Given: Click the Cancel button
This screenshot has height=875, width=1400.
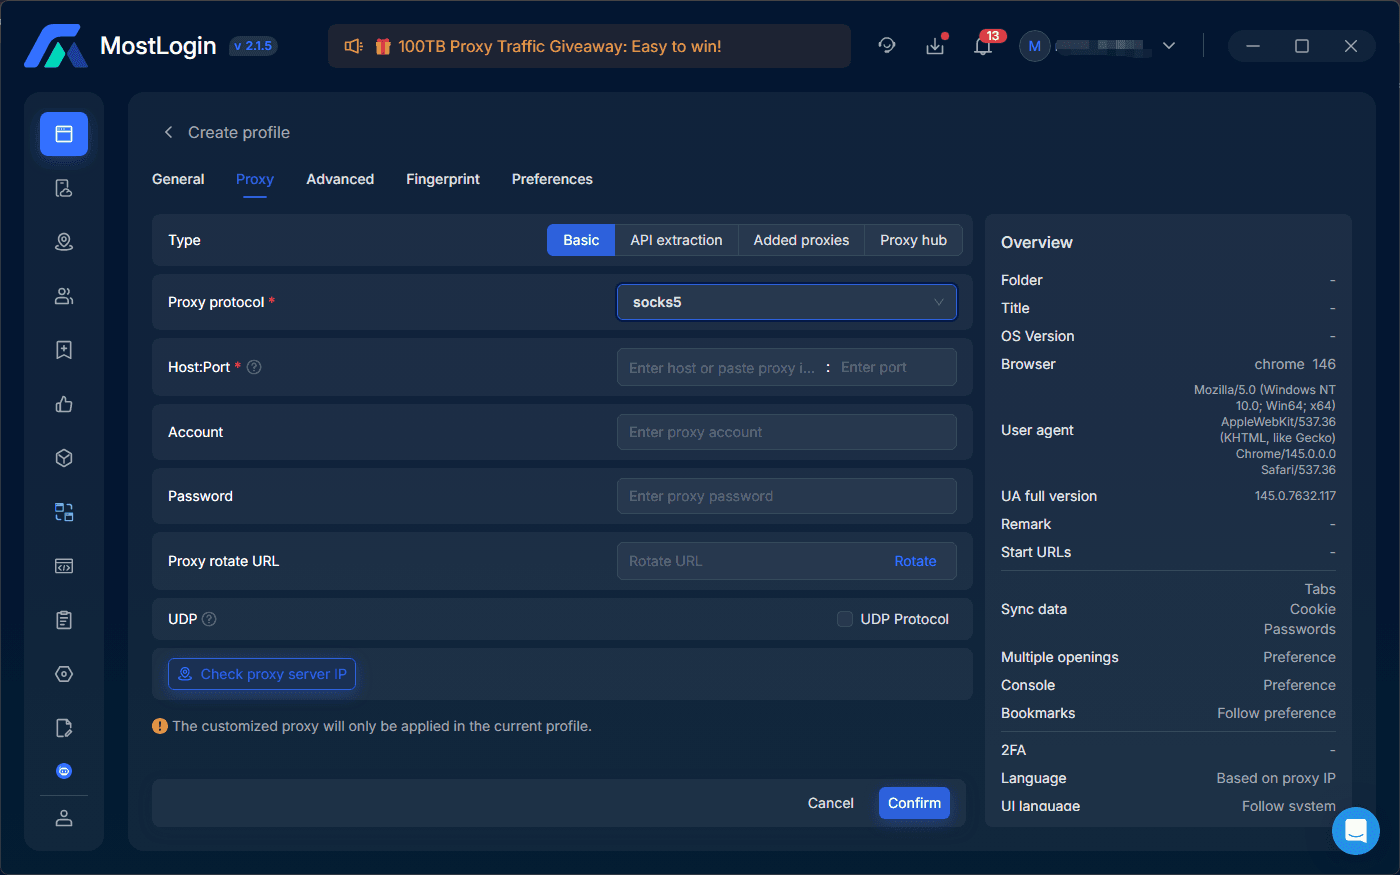Looking at the screenshot, I should pos(831,803).
